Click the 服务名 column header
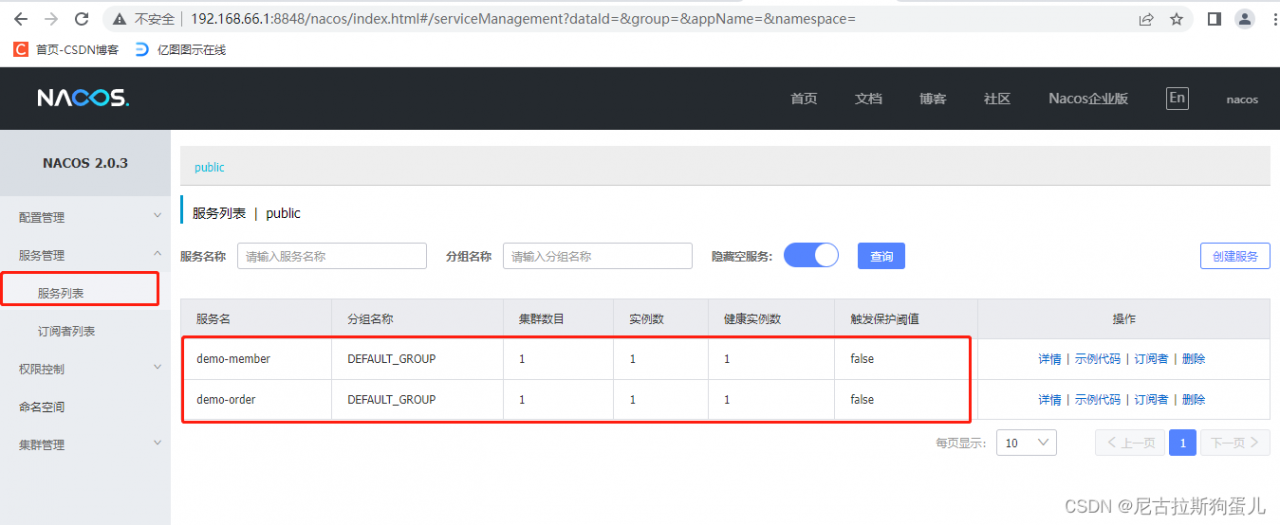This screenshot has width=1280, height=525. click(x=214, y=319)
